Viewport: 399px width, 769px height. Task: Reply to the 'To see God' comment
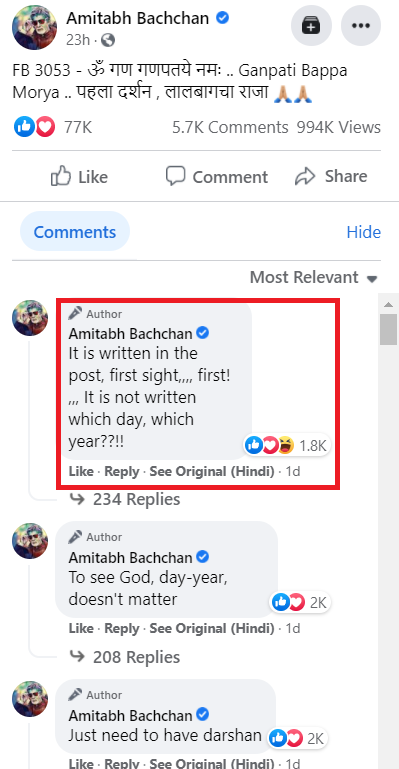(x=122, y=628)
